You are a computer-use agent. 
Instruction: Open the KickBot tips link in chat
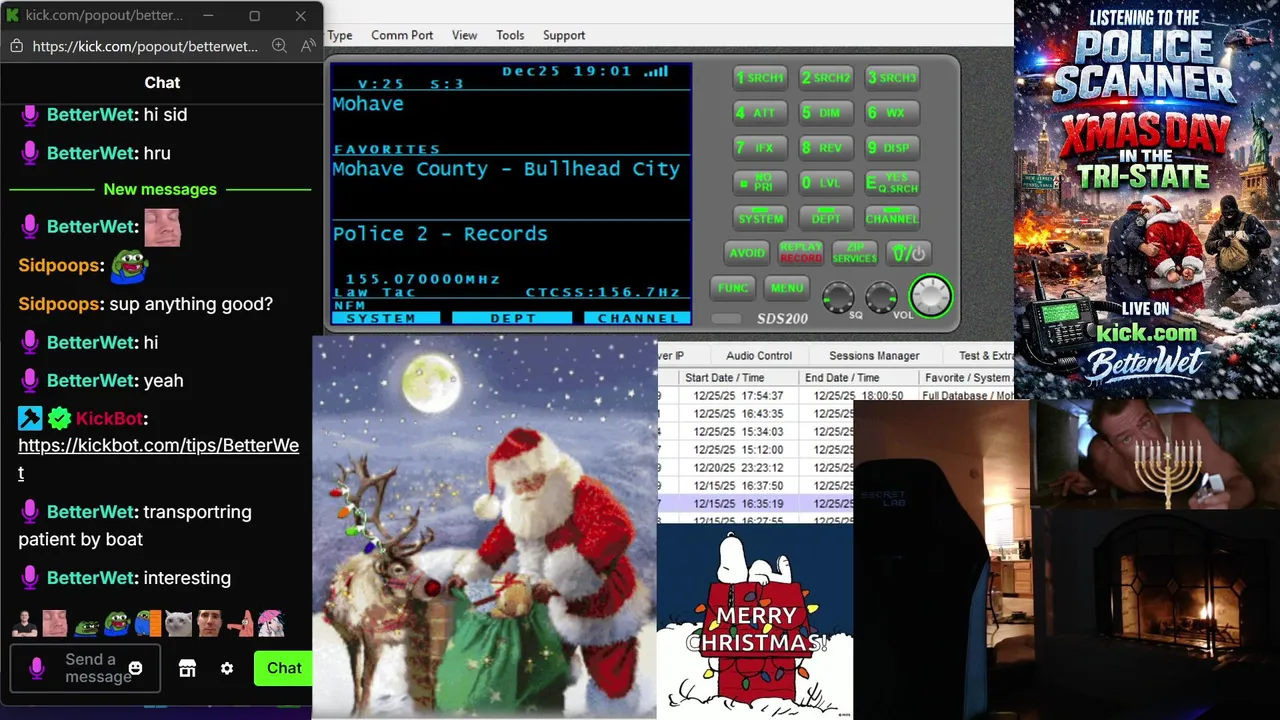coord(158,458)
